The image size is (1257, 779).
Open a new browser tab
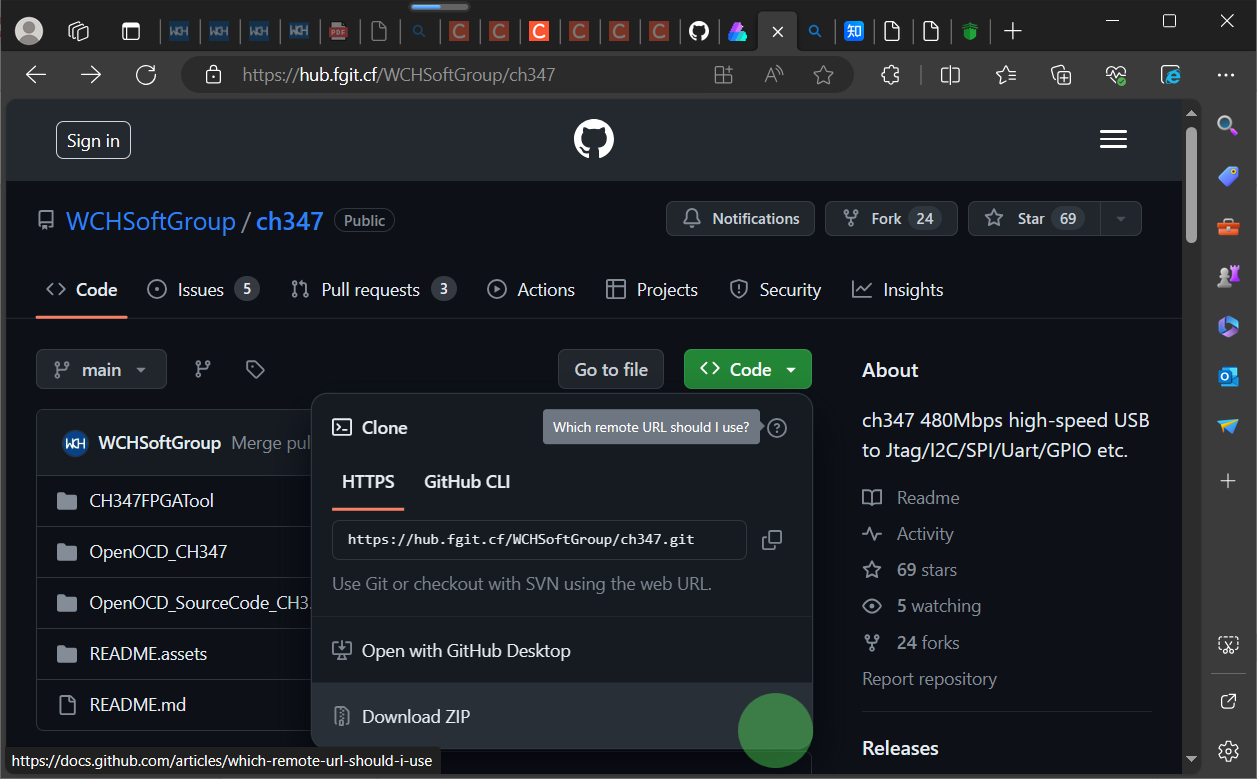[x=1012, y=31]
